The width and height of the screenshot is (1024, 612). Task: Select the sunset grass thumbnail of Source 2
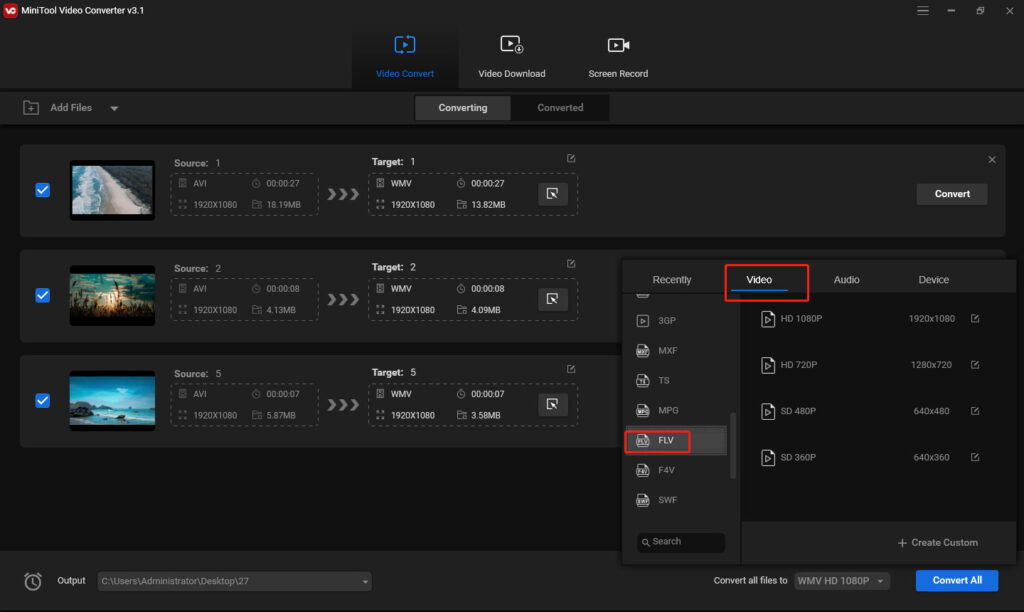tap(112, 295)
